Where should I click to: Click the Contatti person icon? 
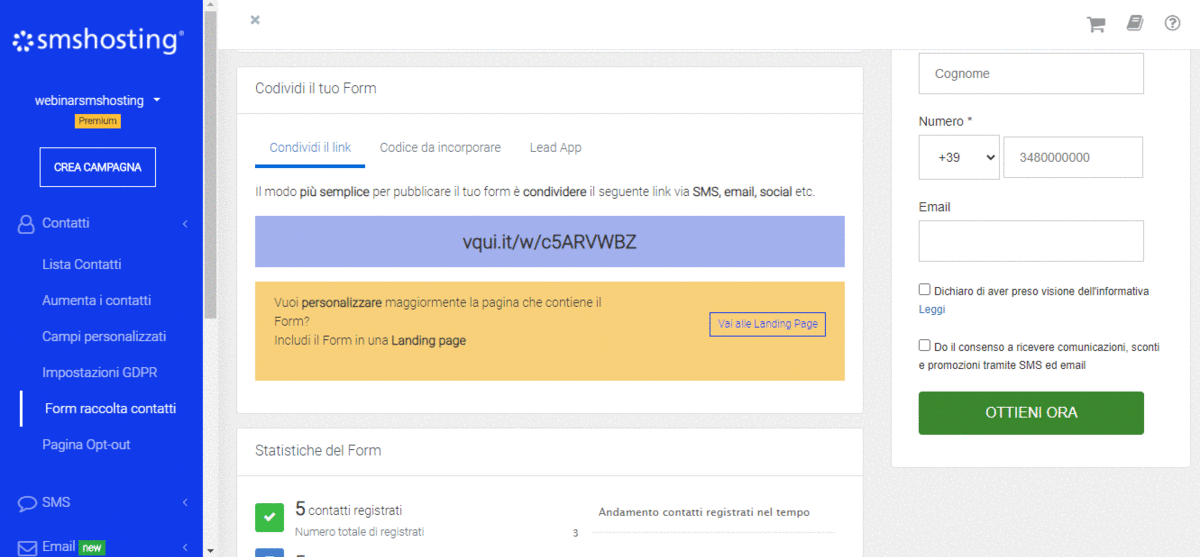click(x=26, y=224)
